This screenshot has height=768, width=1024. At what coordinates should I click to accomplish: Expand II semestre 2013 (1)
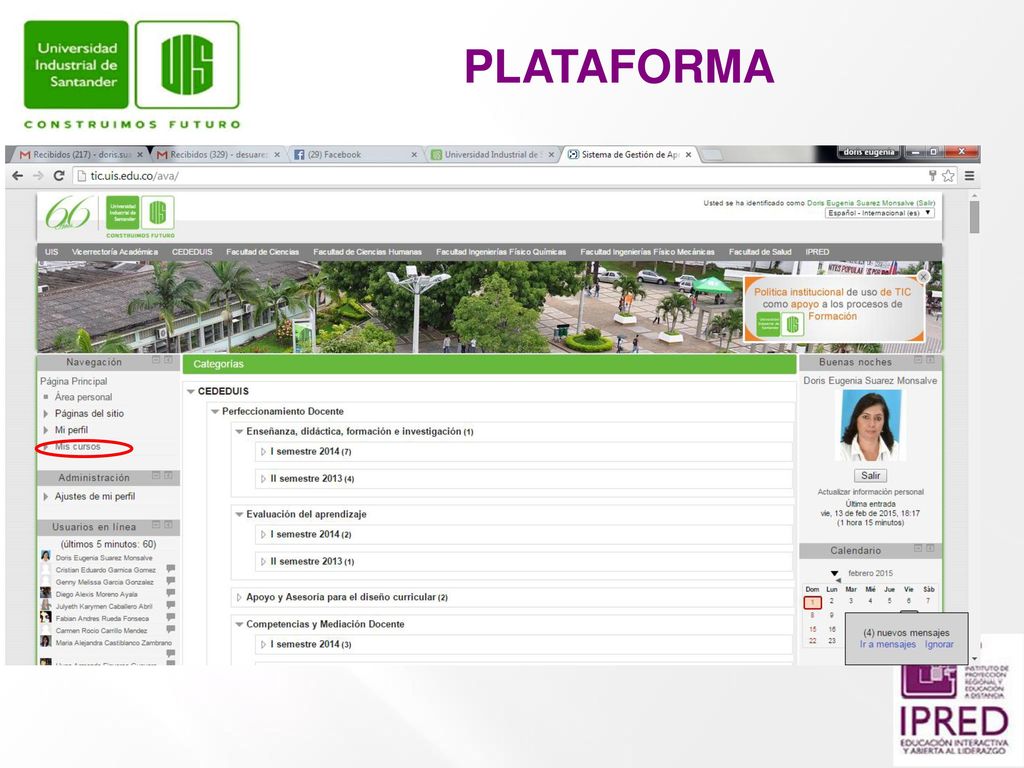pyautogui.click(x=263, y=562)
